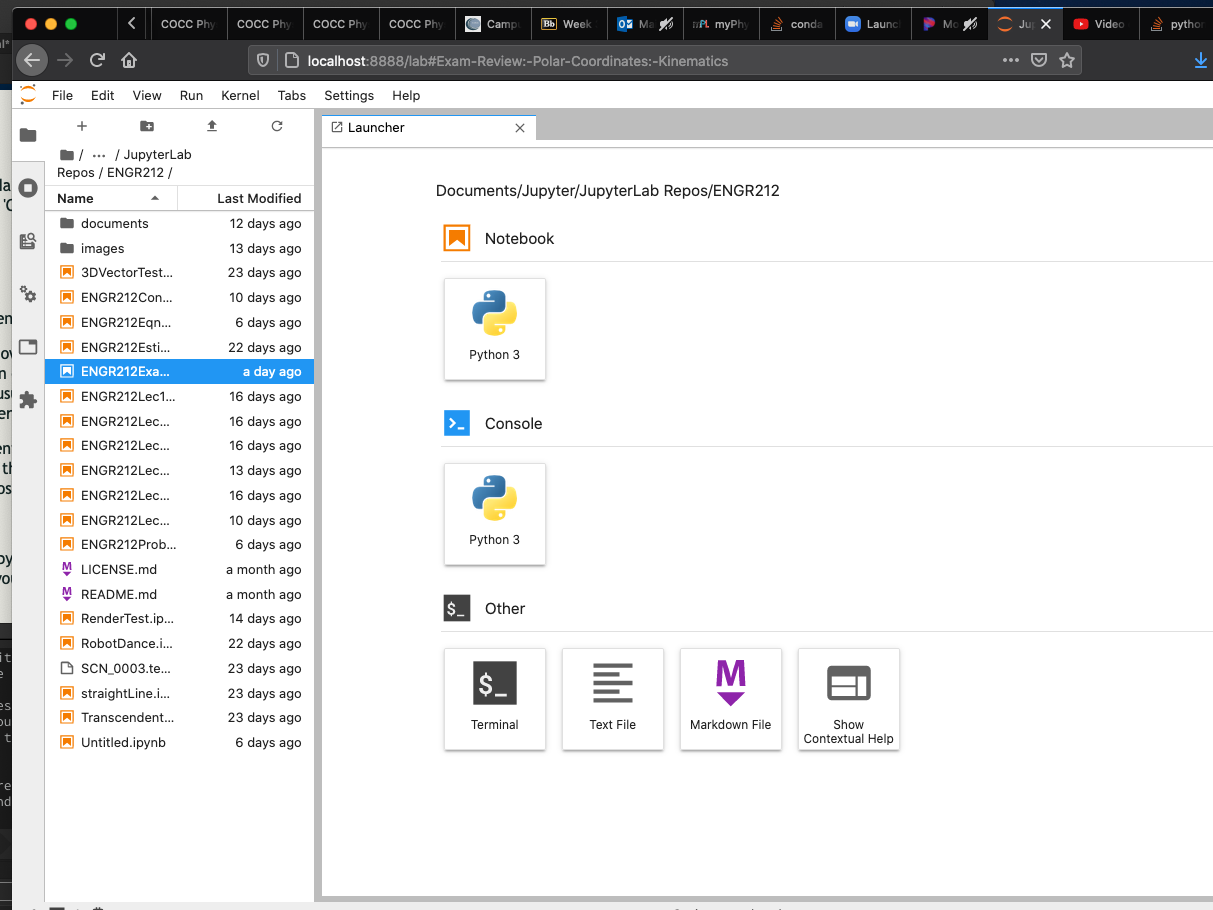Viewport: 1213px width, 910px height.
Task: Open the file browser sidebar icon
Action: pyautogui.click(x=28, y=135)
